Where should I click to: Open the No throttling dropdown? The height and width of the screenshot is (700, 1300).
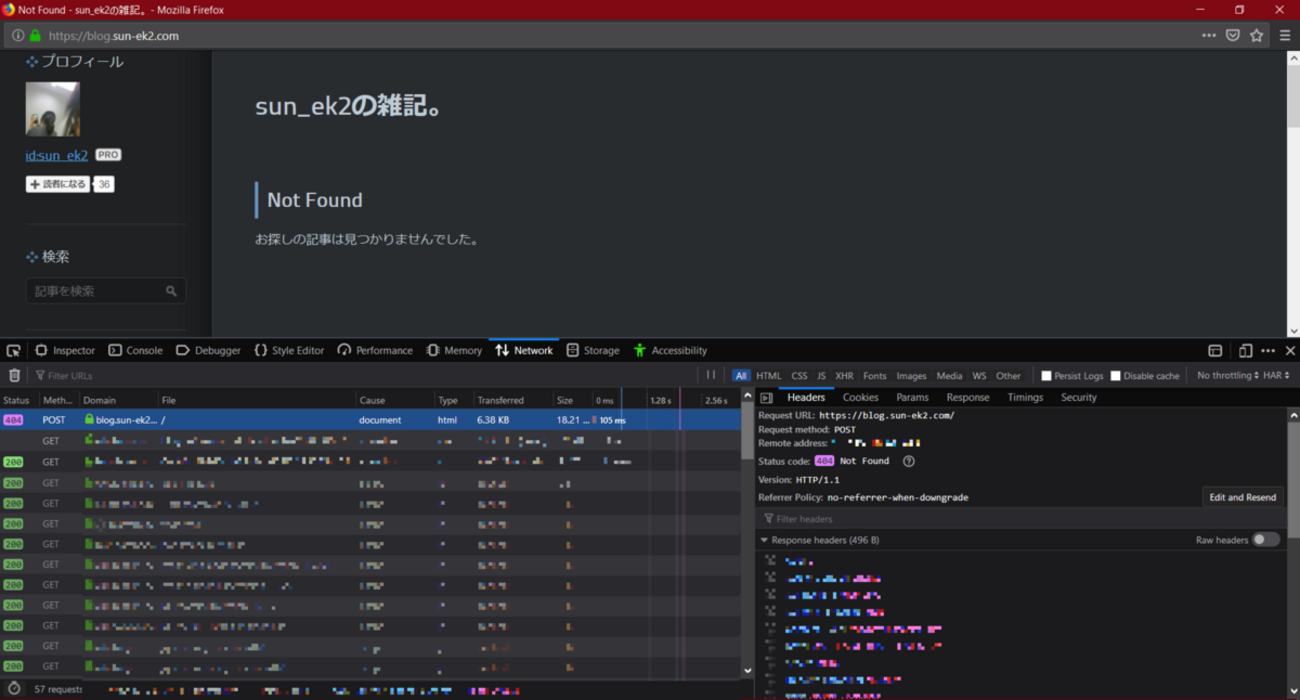tap(1227, 376)
